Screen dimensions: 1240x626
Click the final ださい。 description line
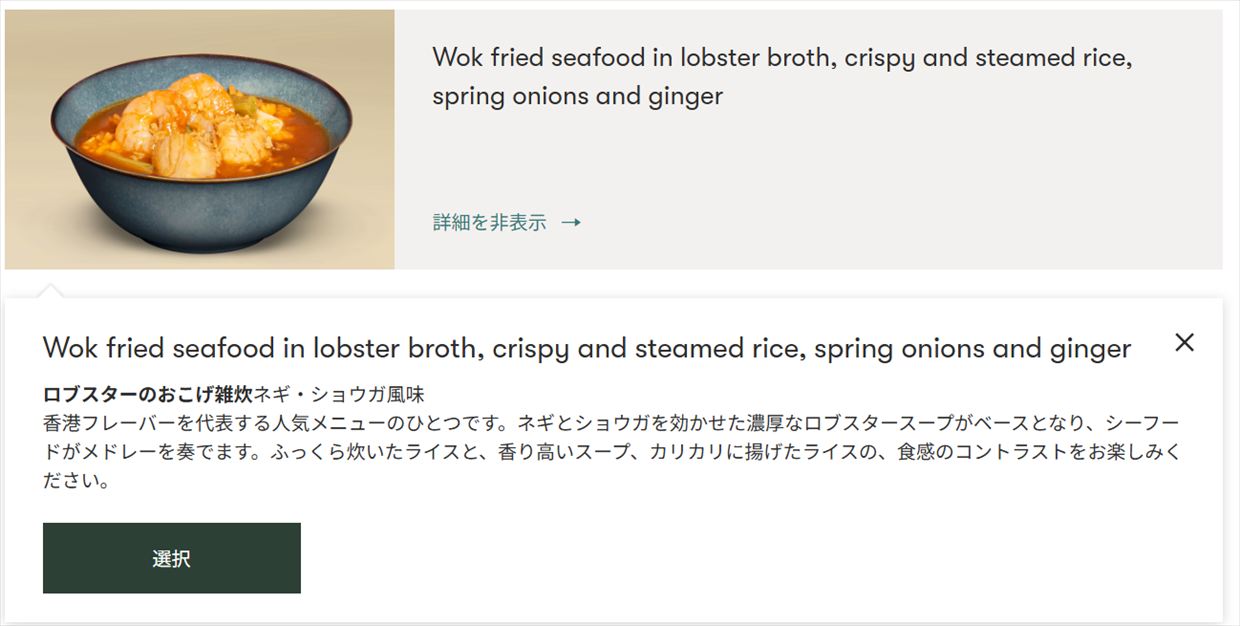coord(76,481)
